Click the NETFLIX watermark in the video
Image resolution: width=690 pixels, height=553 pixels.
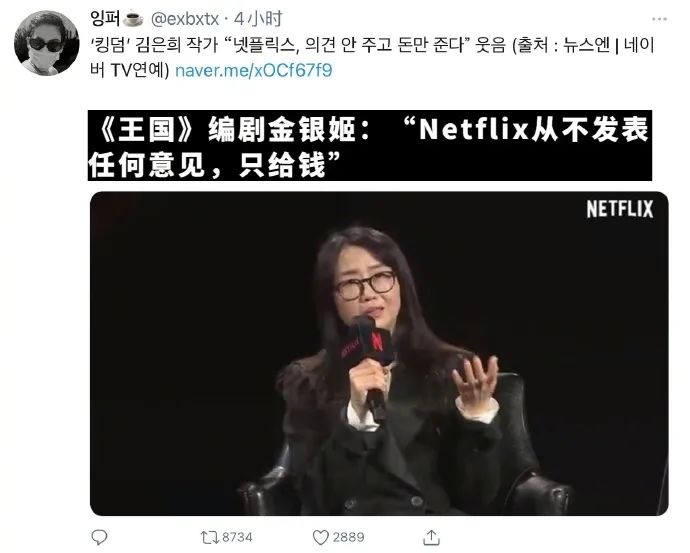(619, 209)
